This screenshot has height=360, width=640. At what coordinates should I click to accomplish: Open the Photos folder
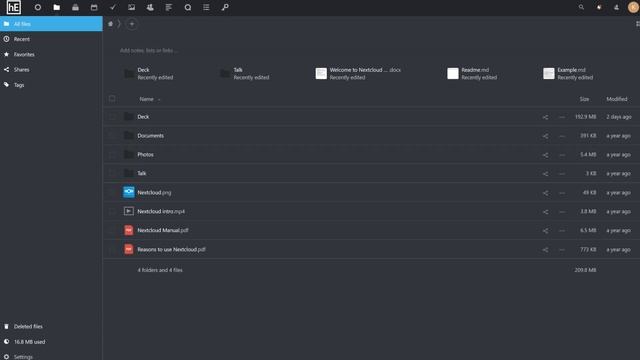pyautogui.click(x=145, y=155)
